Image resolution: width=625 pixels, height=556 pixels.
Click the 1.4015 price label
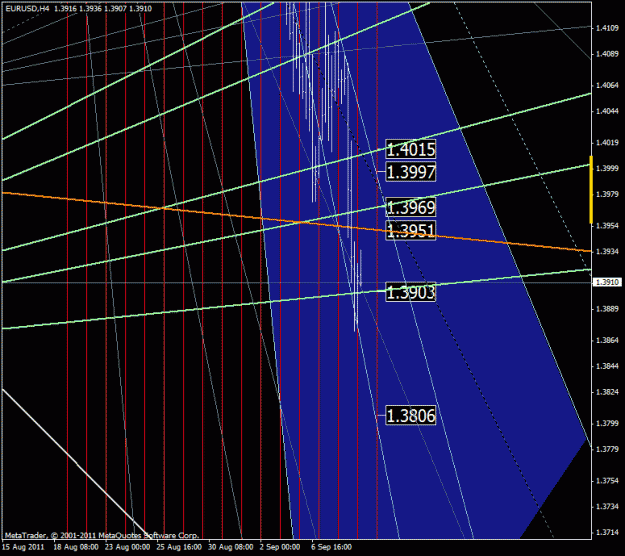pyautogui.click(x=411, y=149)
